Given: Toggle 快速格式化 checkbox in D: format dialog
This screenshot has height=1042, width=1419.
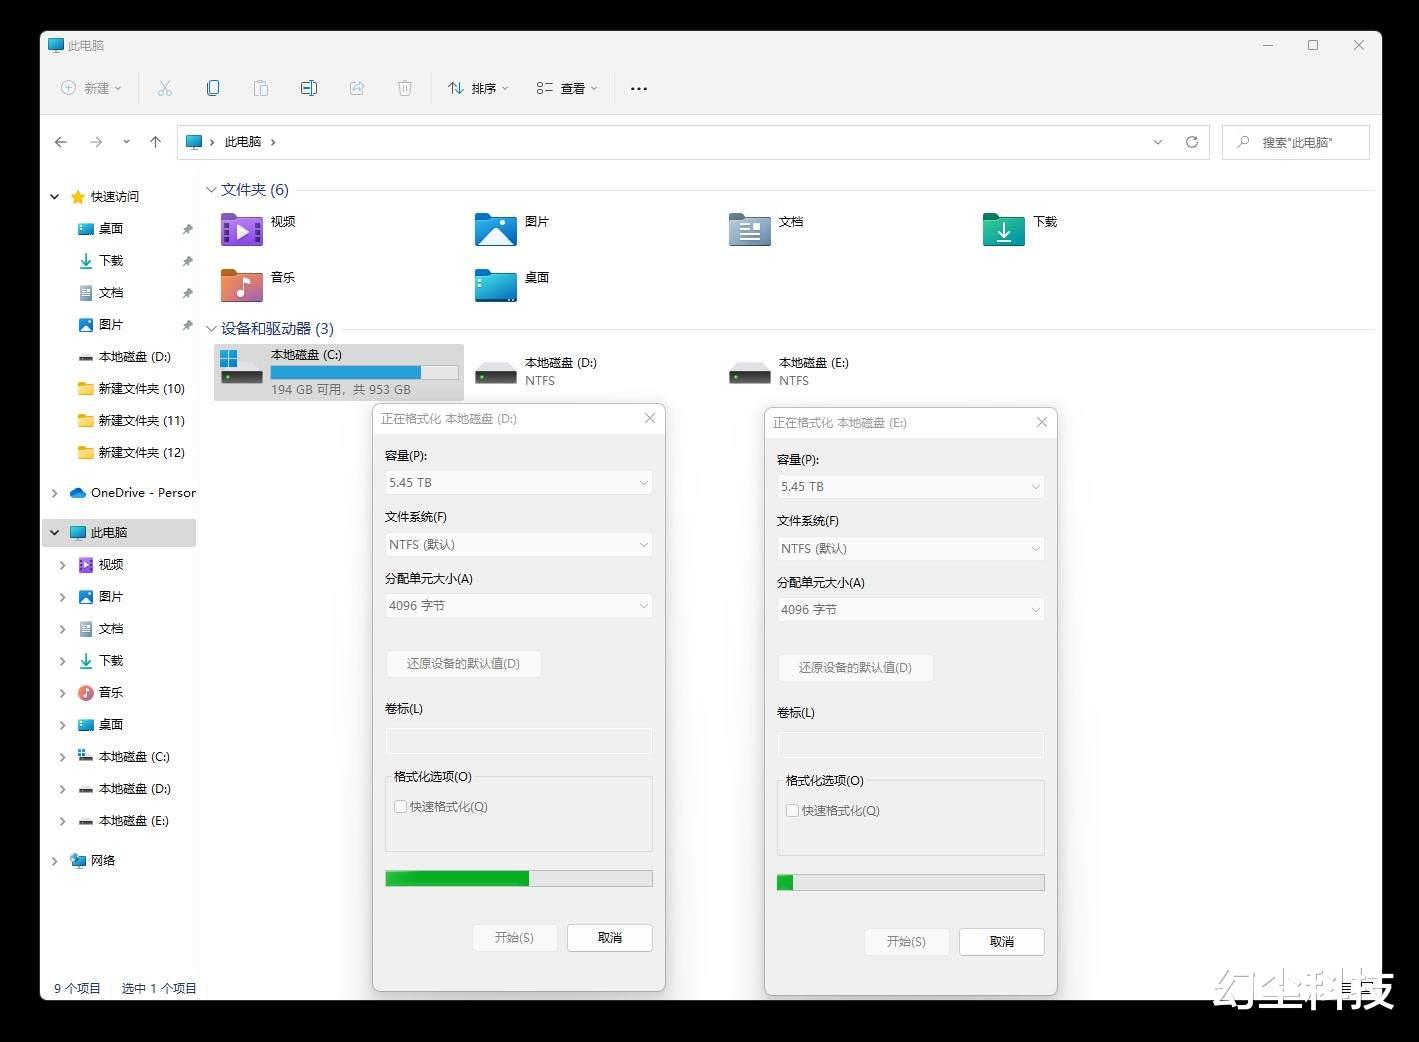Looking at the screenshot, I should pyautogui.click(x=400, y=807).
